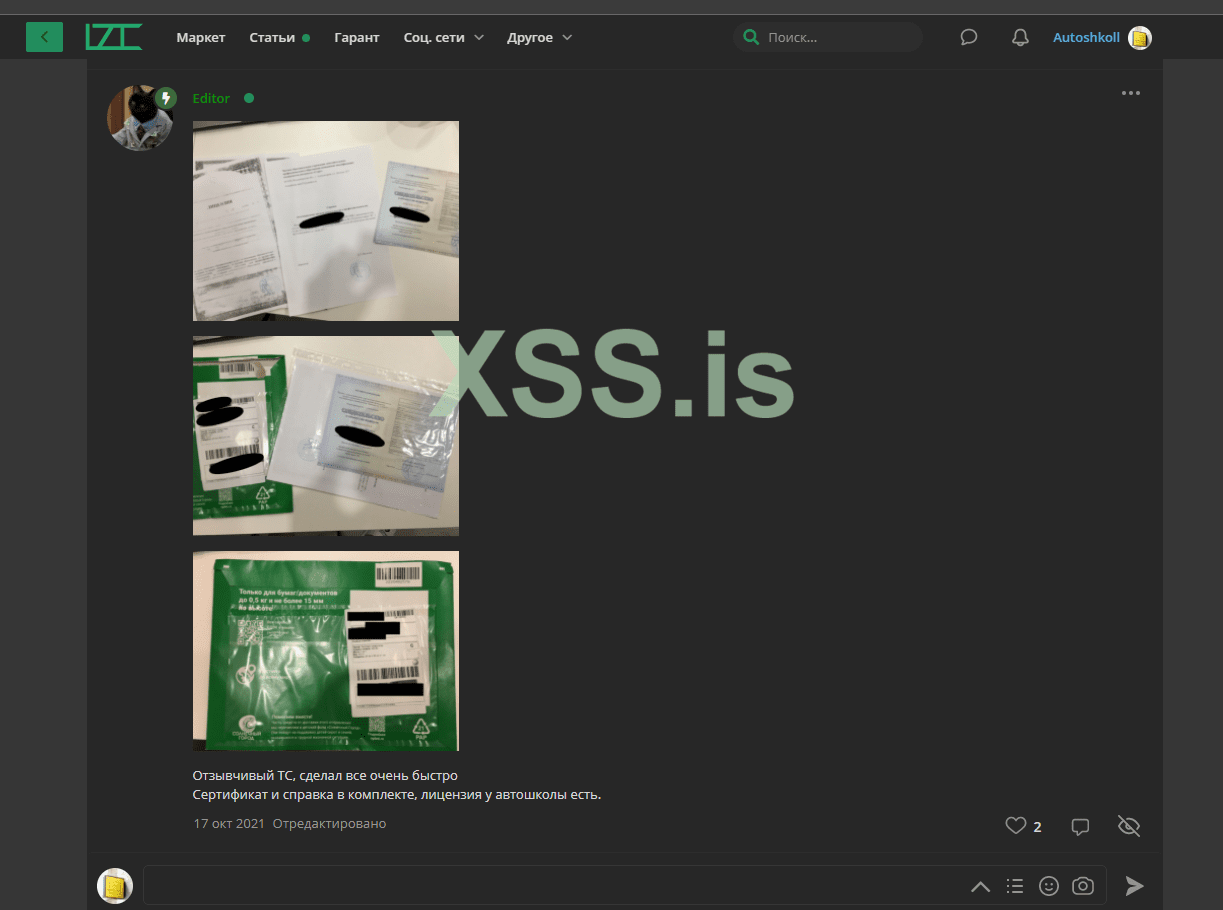Click the magnifier search icon
Viewport: 1223px width, 910px height.
pyautogui.click(x=750, y=37)
